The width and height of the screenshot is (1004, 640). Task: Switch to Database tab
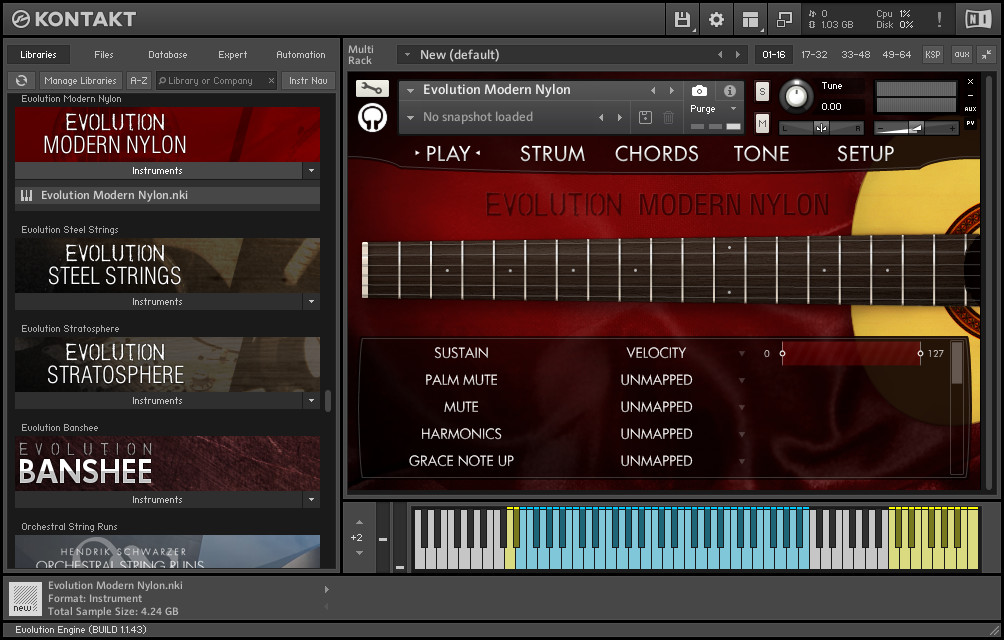tap(168, 54)
